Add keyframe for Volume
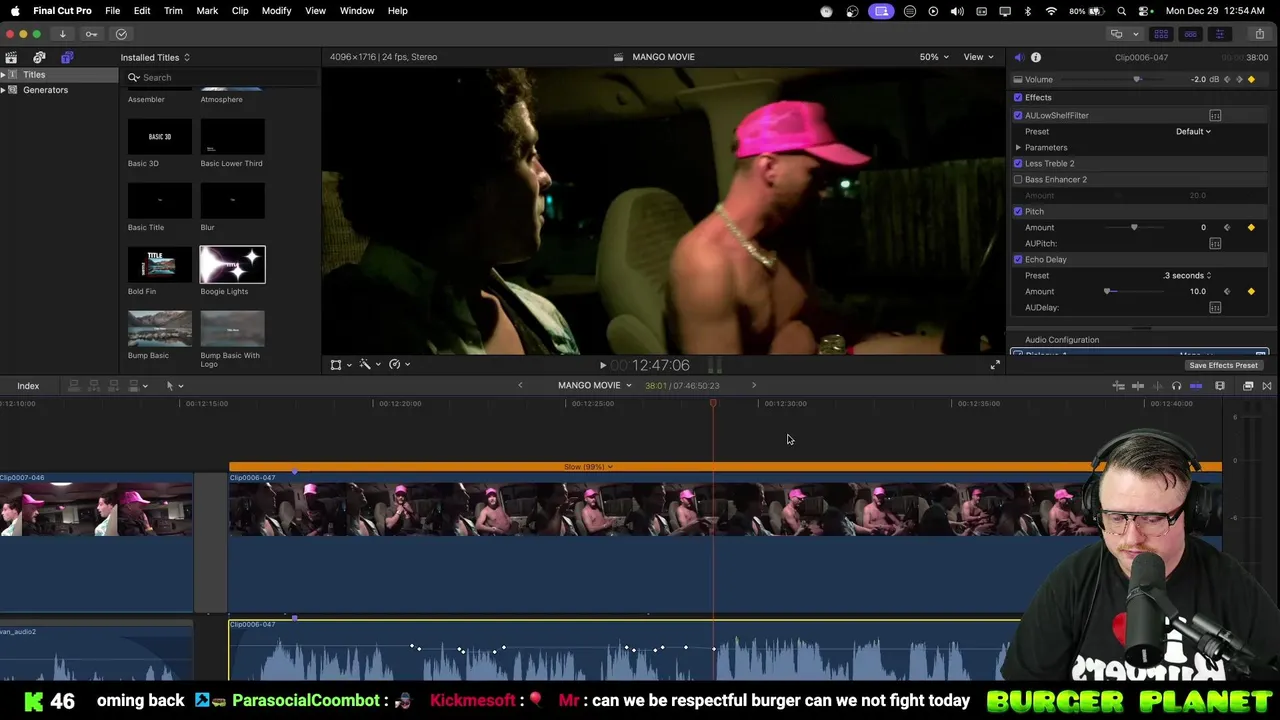The height and width of the screenshot is (720, 1280). coord(1251,79)
